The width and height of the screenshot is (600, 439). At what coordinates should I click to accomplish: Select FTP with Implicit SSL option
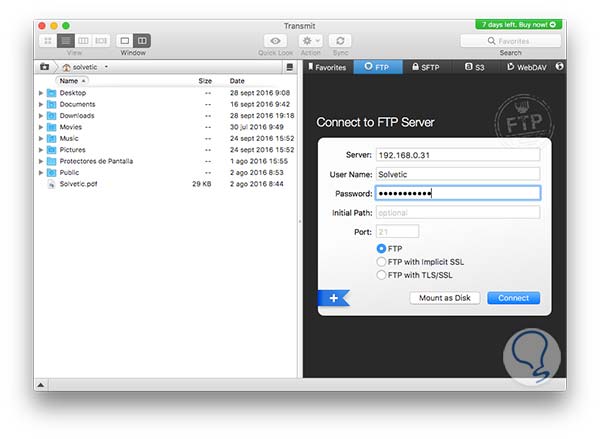pyautogui.click(x=381, y=262)
